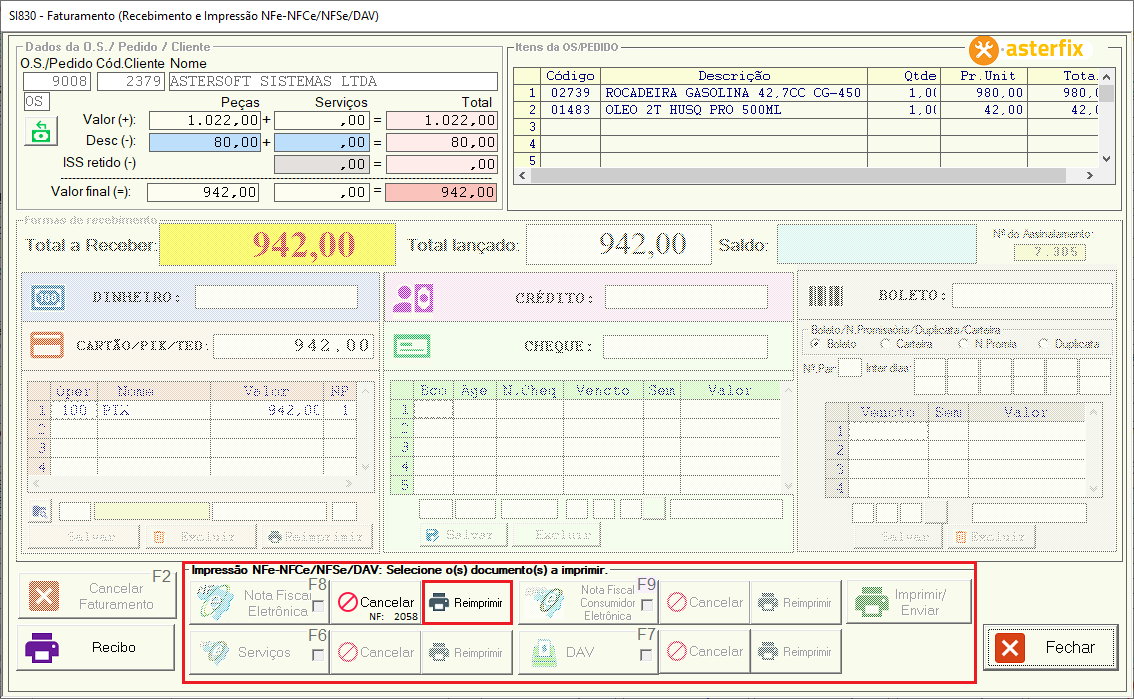Click the Serviços F6 button

pos(258,652)
